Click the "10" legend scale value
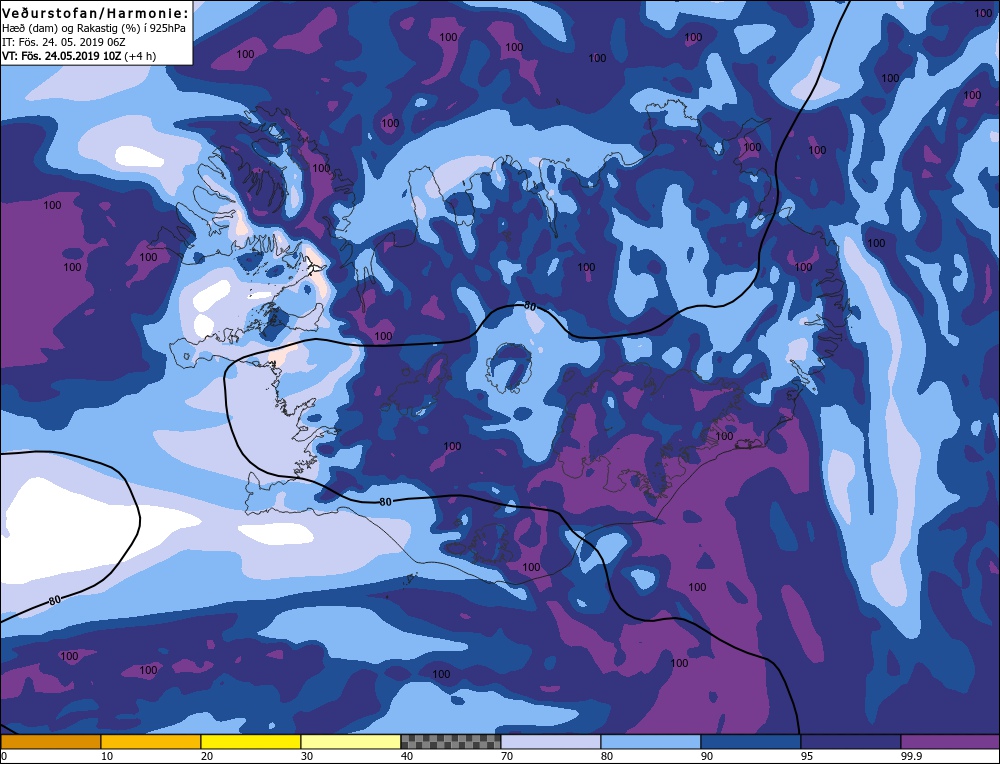1000x764 pixels. point(107,756)
